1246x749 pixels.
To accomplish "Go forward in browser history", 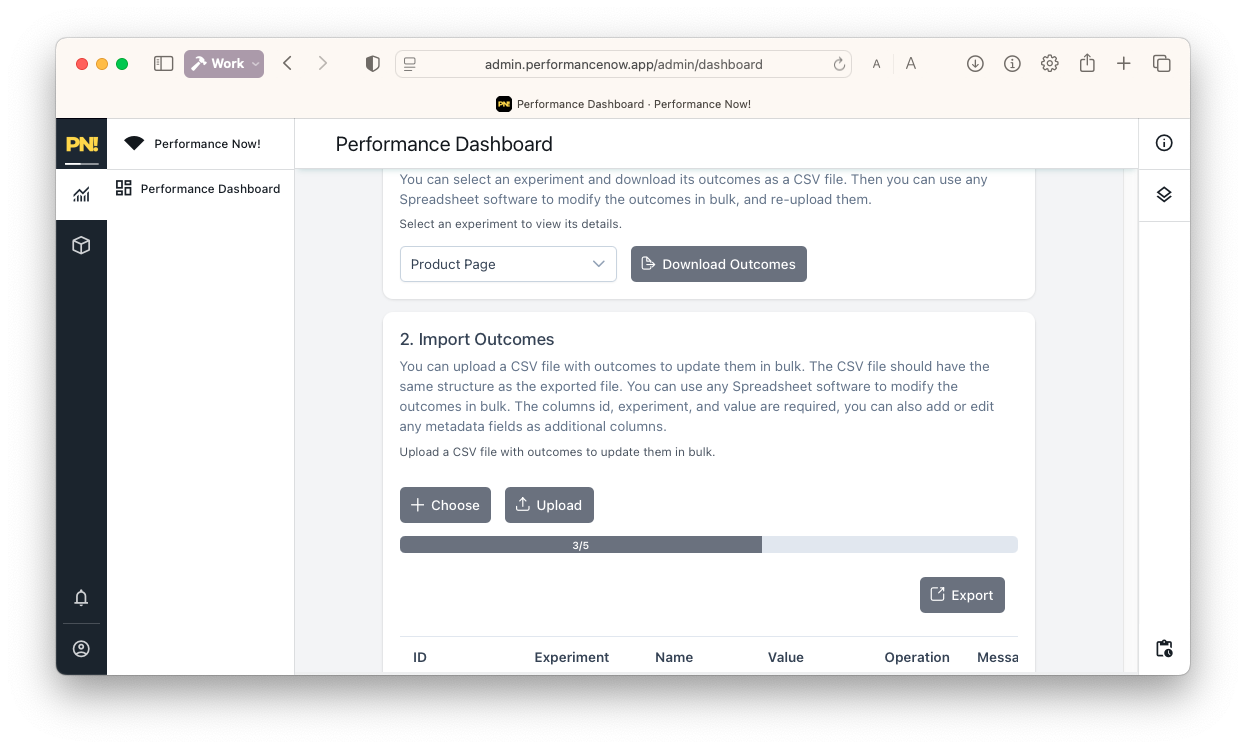I will (x=322, y=64).
